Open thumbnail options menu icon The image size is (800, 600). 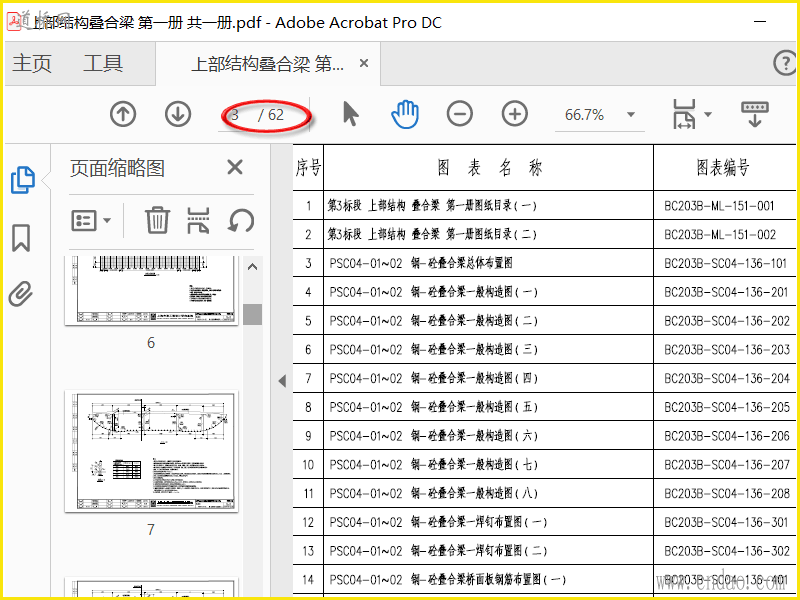point(84,221)
